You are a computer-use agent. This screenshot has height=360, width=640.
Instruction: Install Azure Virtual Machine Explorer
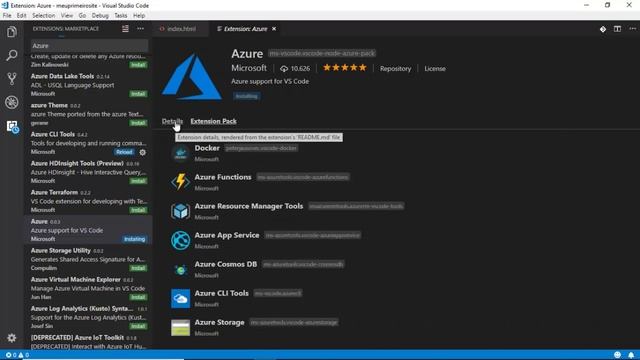coord(138,297)
